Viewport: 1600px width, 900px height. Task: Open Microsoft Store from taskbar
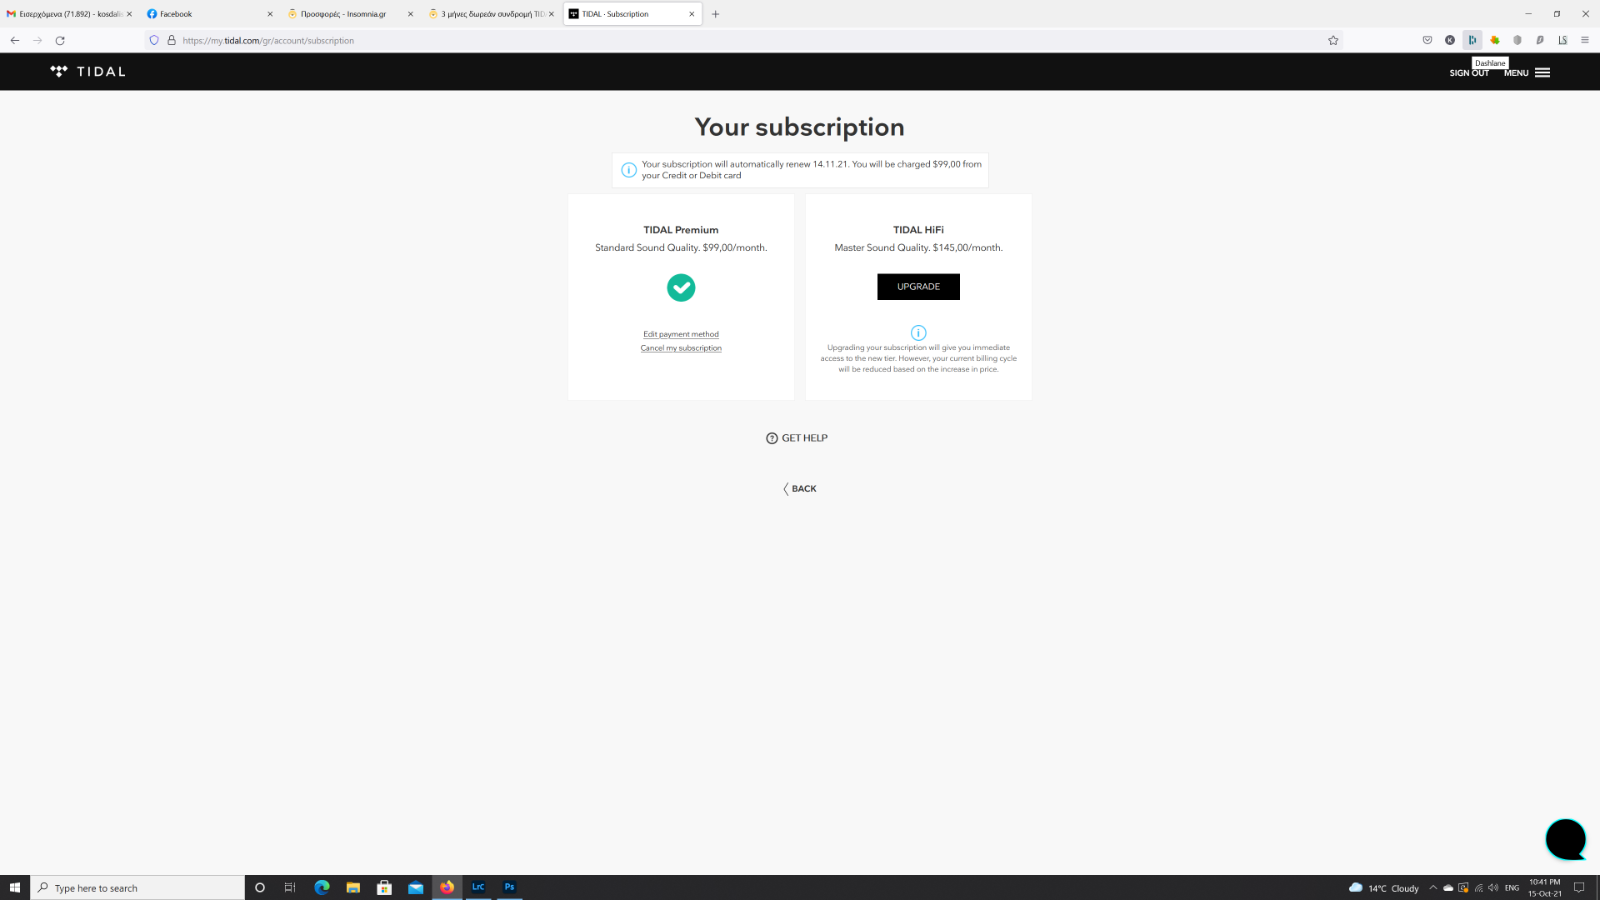384,888
